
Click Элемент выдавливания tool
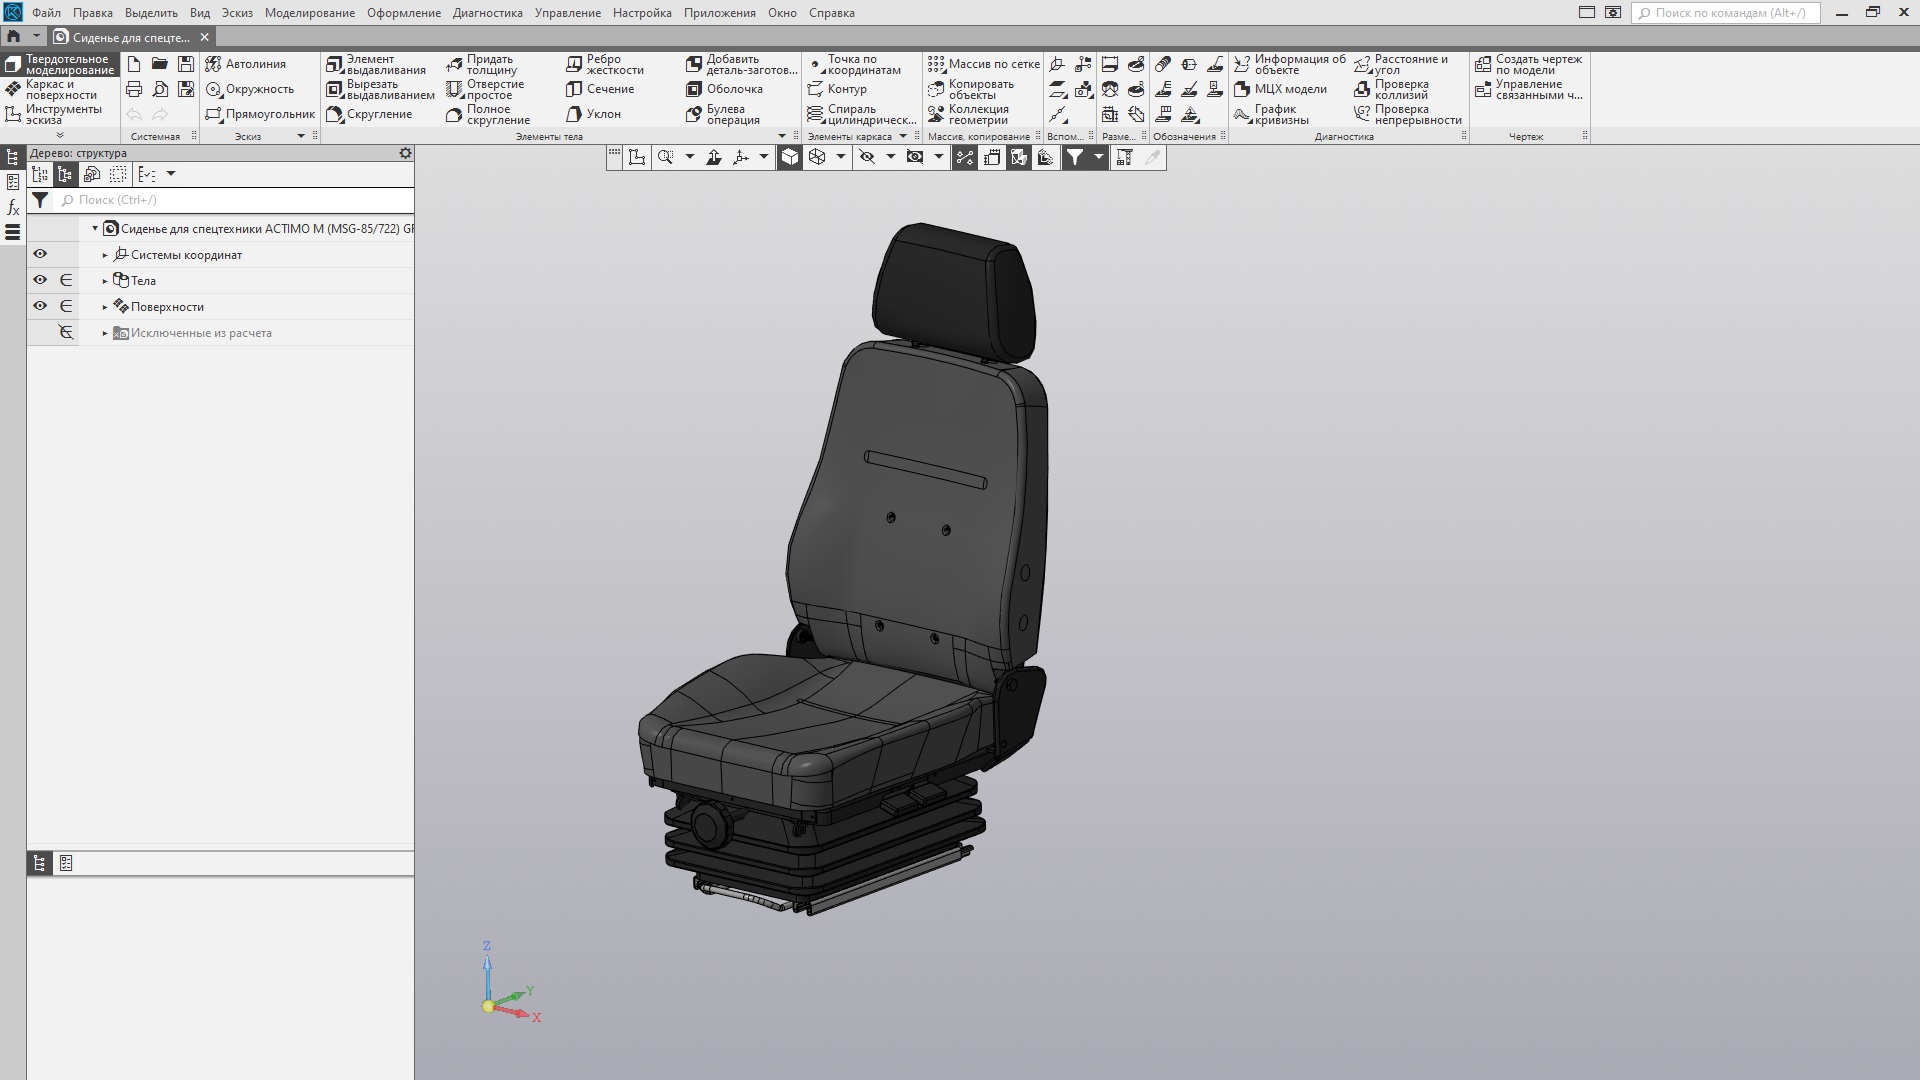tap(376, 64)
